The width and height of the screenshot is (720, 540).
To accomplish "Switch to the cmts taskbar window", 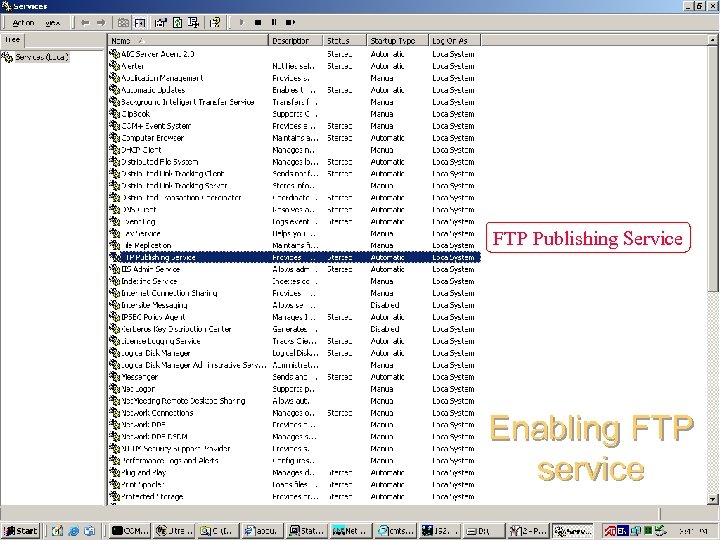I will pos(395,531).
